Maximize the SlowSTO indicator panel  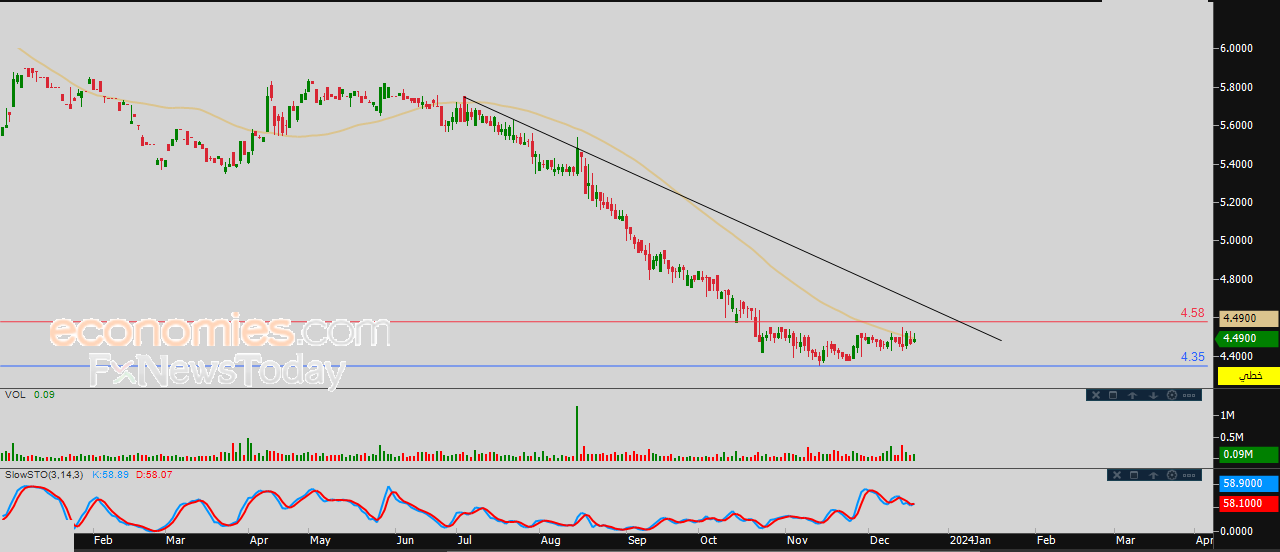[1134, 475]
